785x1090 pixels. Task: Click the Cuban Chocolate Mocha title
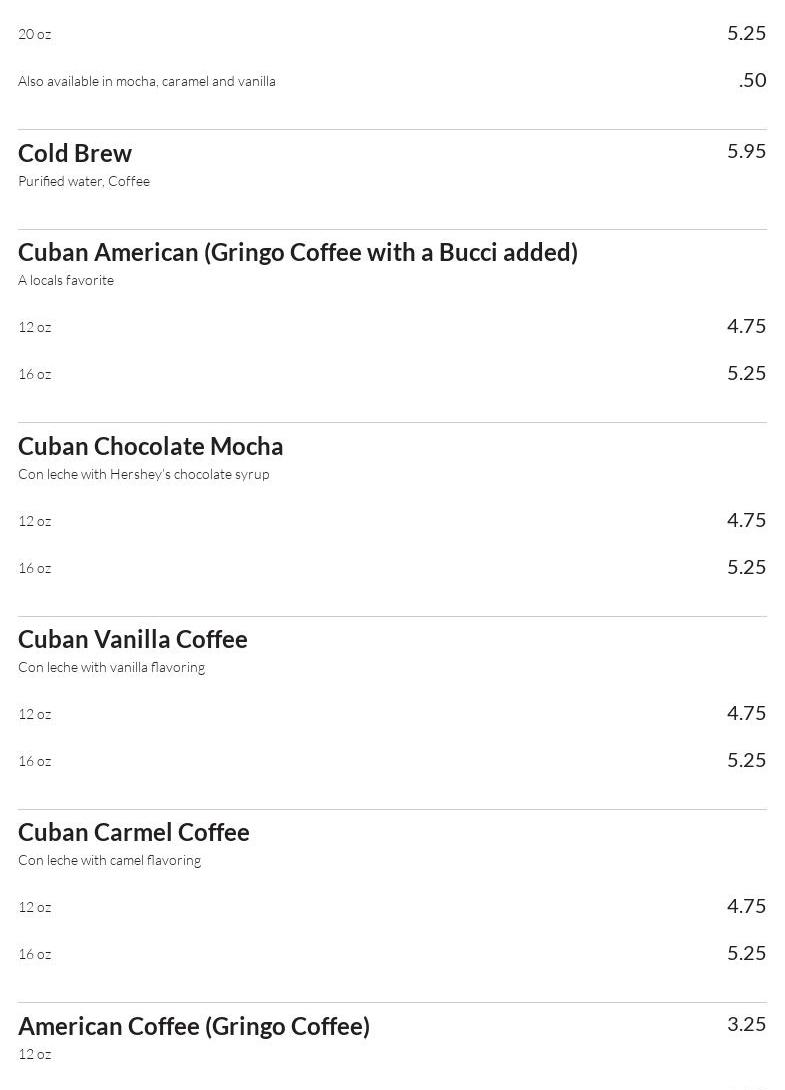pos(150,446)
